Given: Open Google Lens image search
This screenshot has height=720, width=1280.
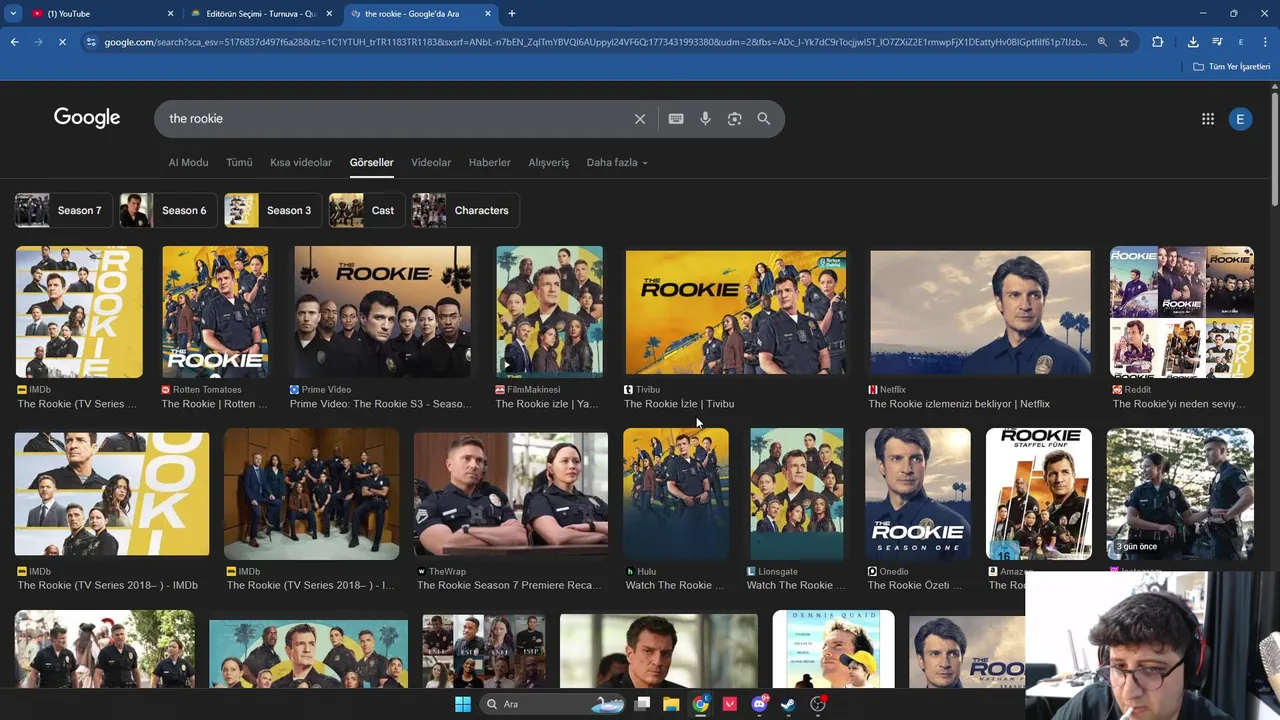Looking at the screenshot, I should click(x=734, y=119).
